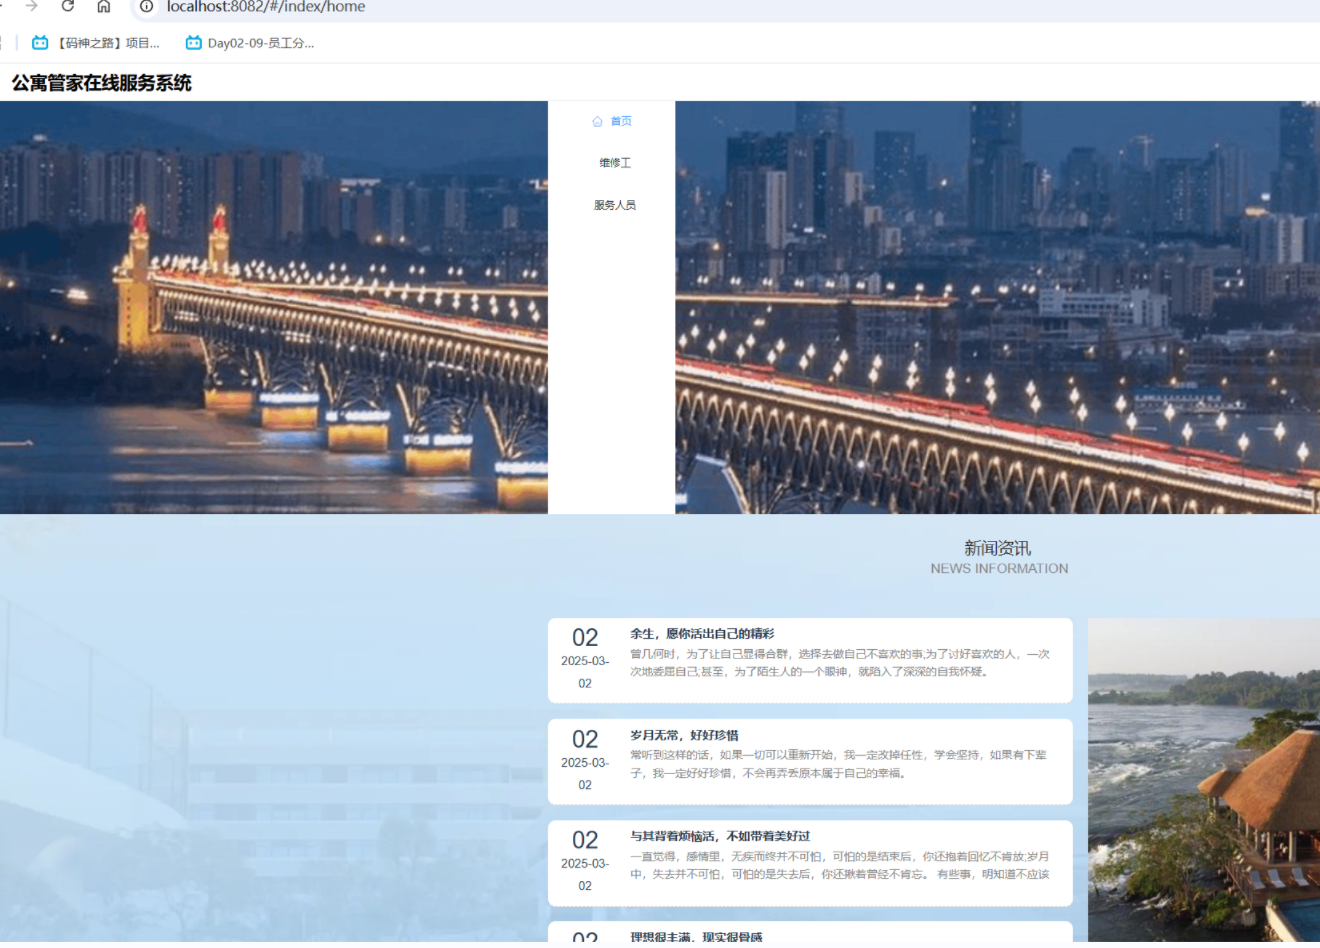The width and height of the screenshot is (1320, 948).
Task: Click the 公寓管家在线服务系统 site title
Action: tap(102, 83)
